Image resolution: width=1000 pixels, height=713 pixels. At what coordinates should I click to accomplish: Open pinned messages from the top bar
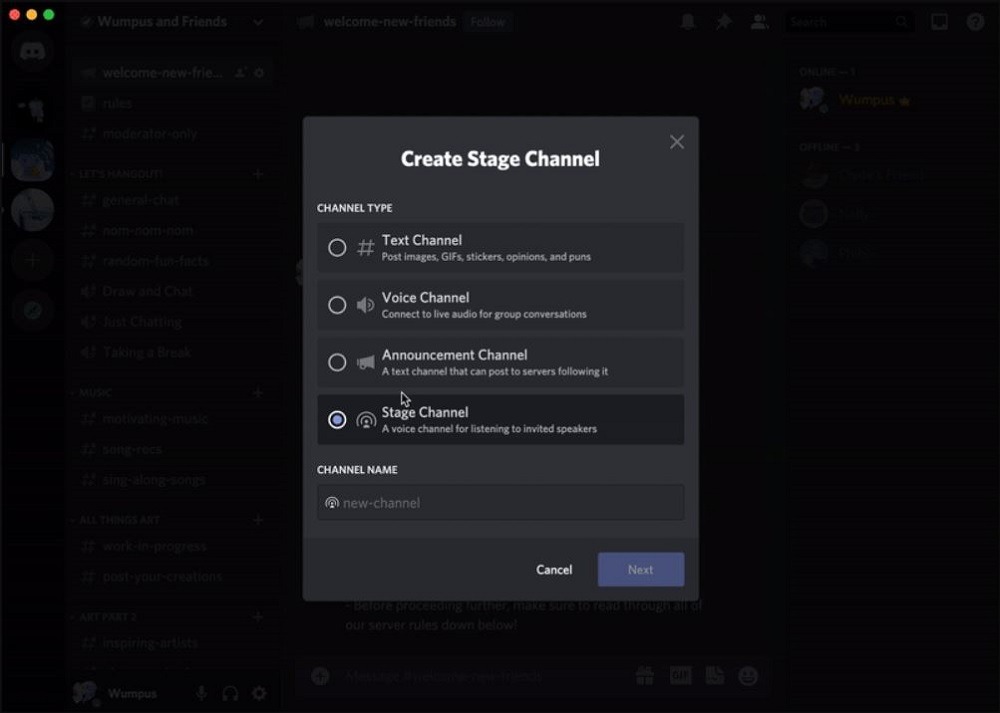point(723,21)
